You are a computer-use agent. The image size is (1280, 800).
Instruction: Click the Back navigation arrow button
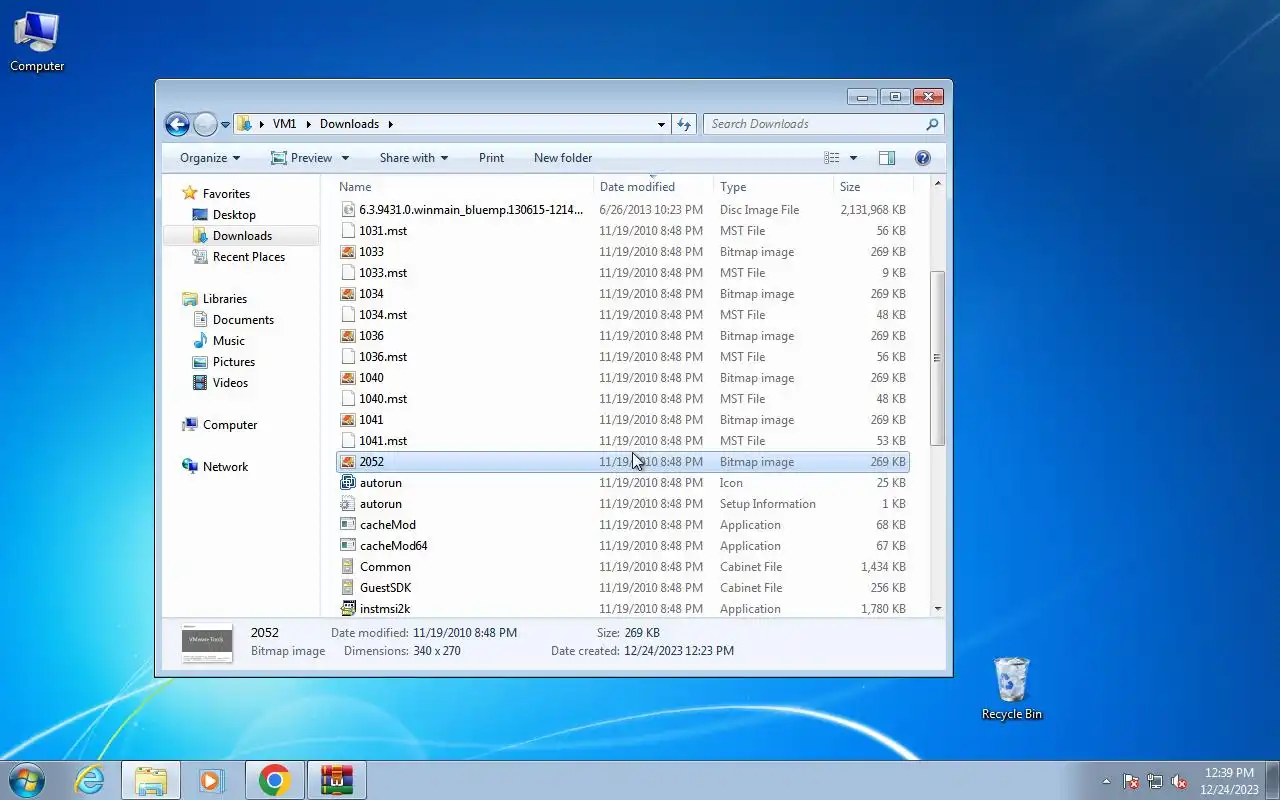click(177, 124)
